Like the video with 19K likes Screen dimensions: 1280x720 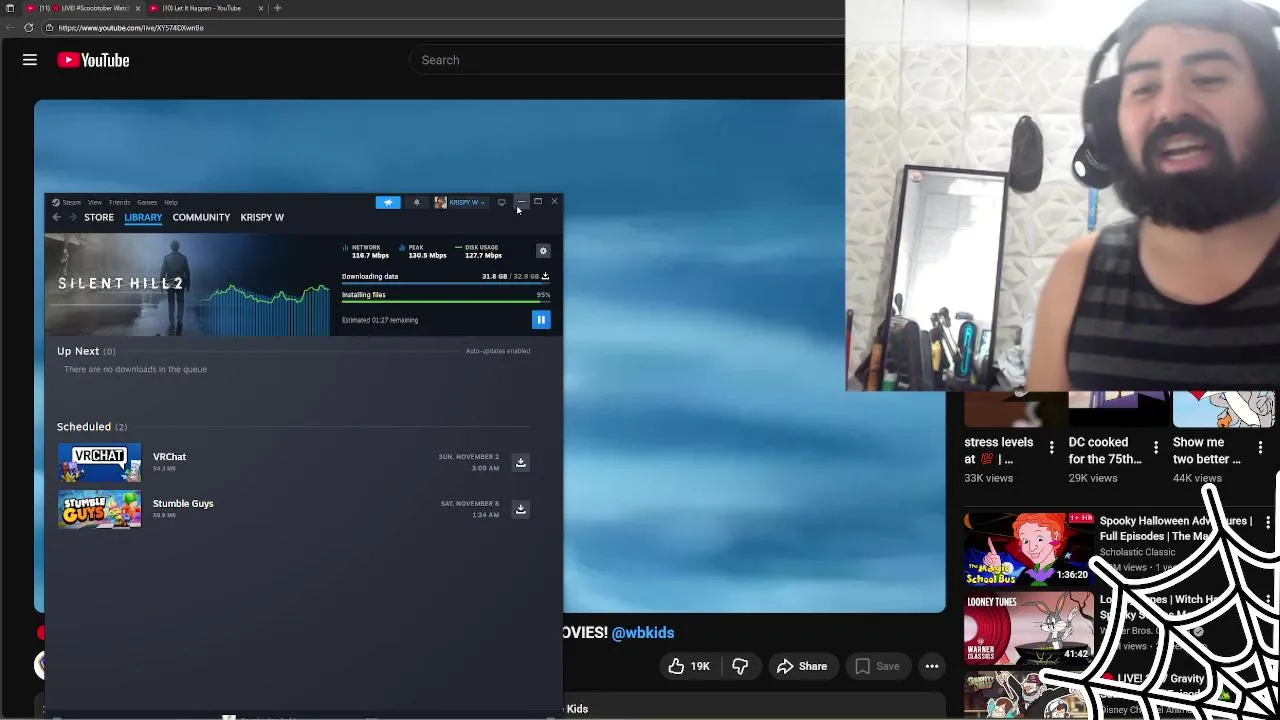tap(688, 666)
